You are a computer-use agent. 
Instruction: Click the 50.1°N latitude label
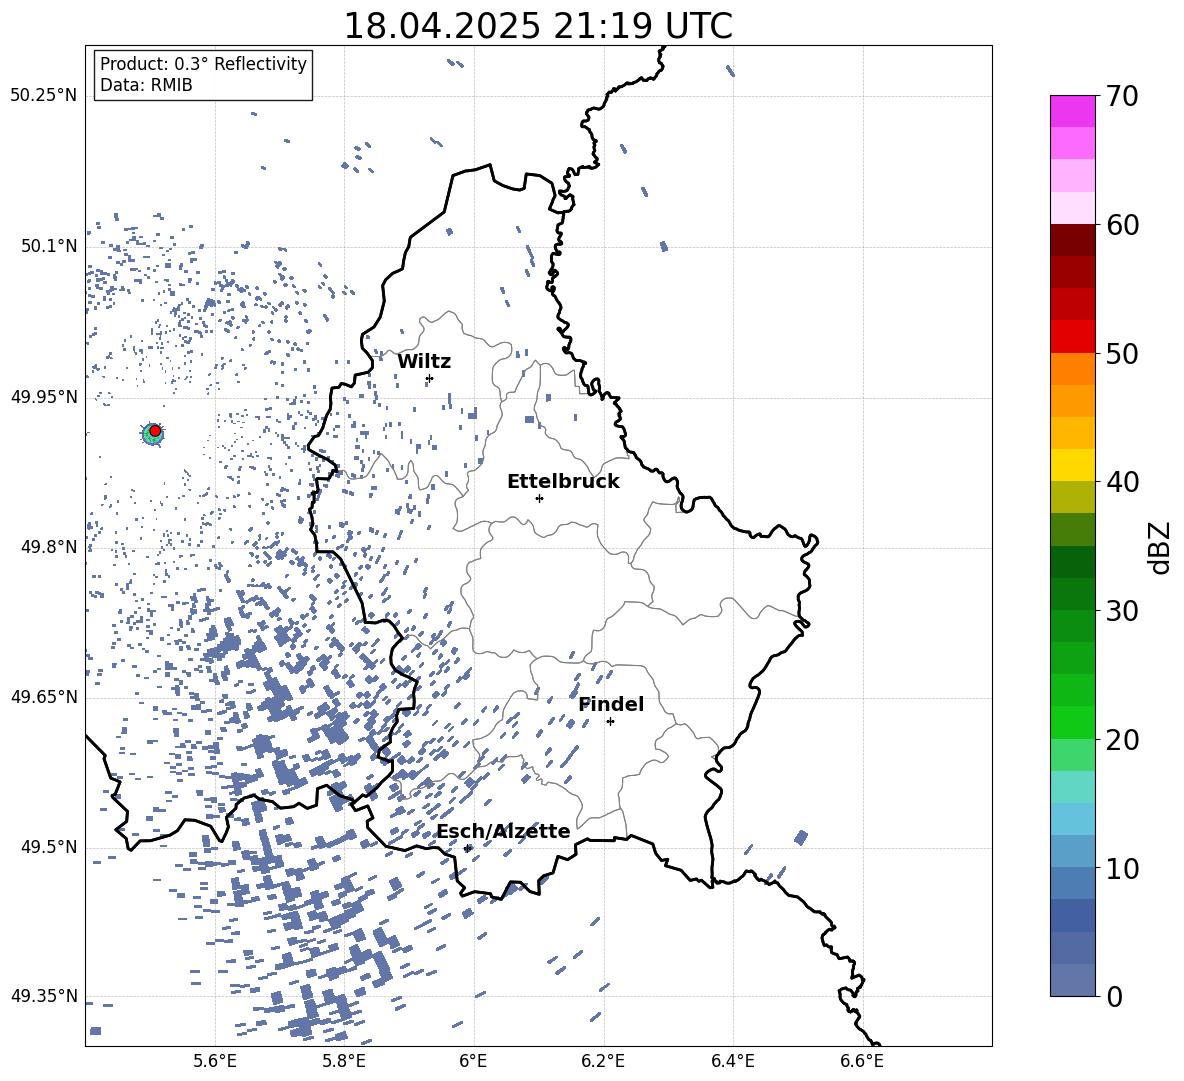[49, 247]
